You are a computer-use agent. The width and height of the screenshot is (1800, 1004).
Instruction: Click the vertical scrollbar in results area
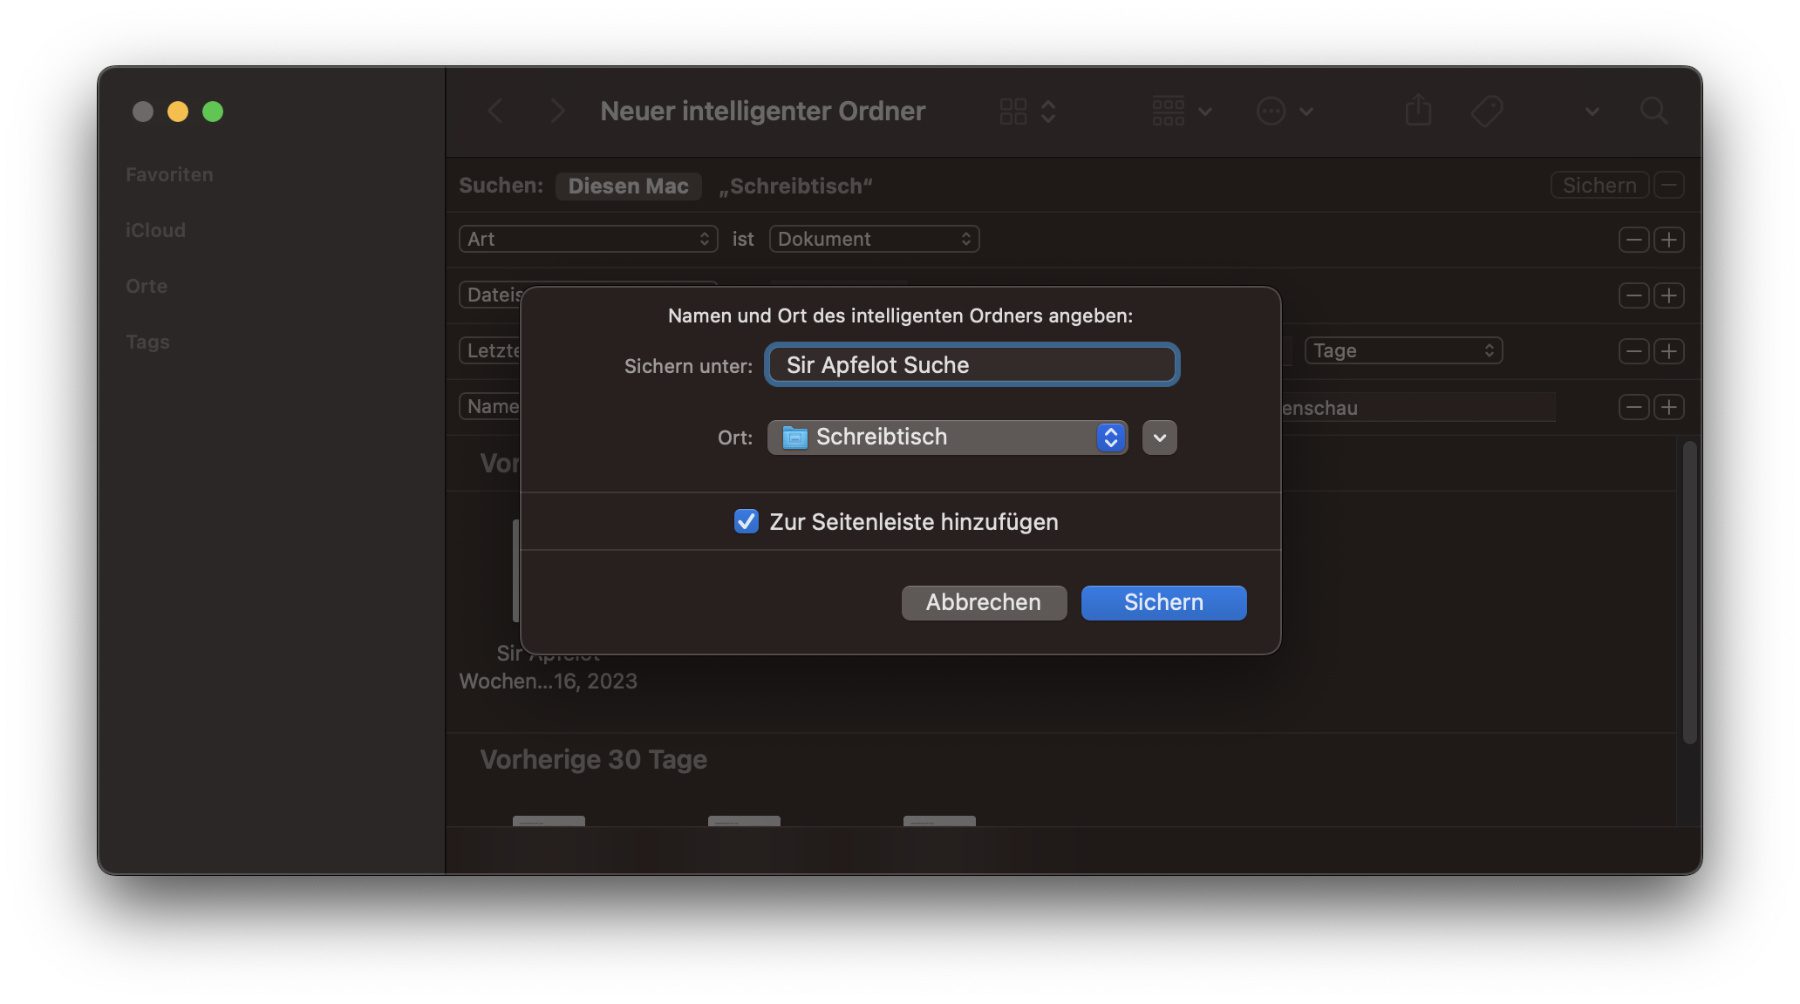(1689, 592)
